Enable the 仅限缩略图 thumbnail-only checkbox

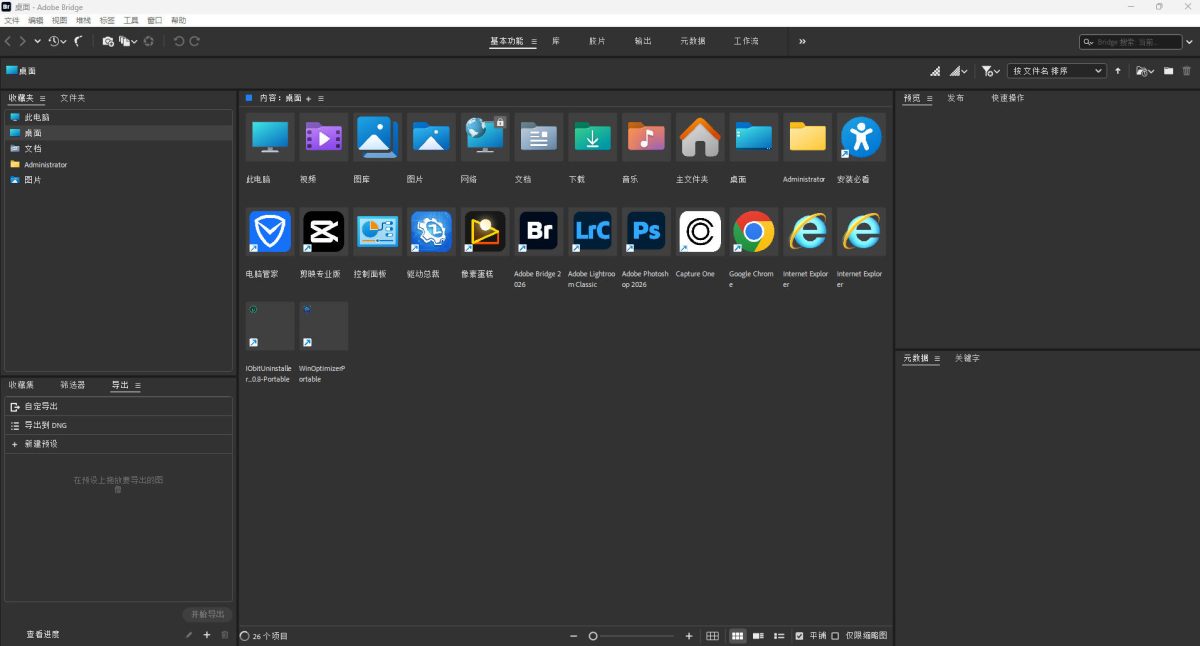click(x=835, y=636)
